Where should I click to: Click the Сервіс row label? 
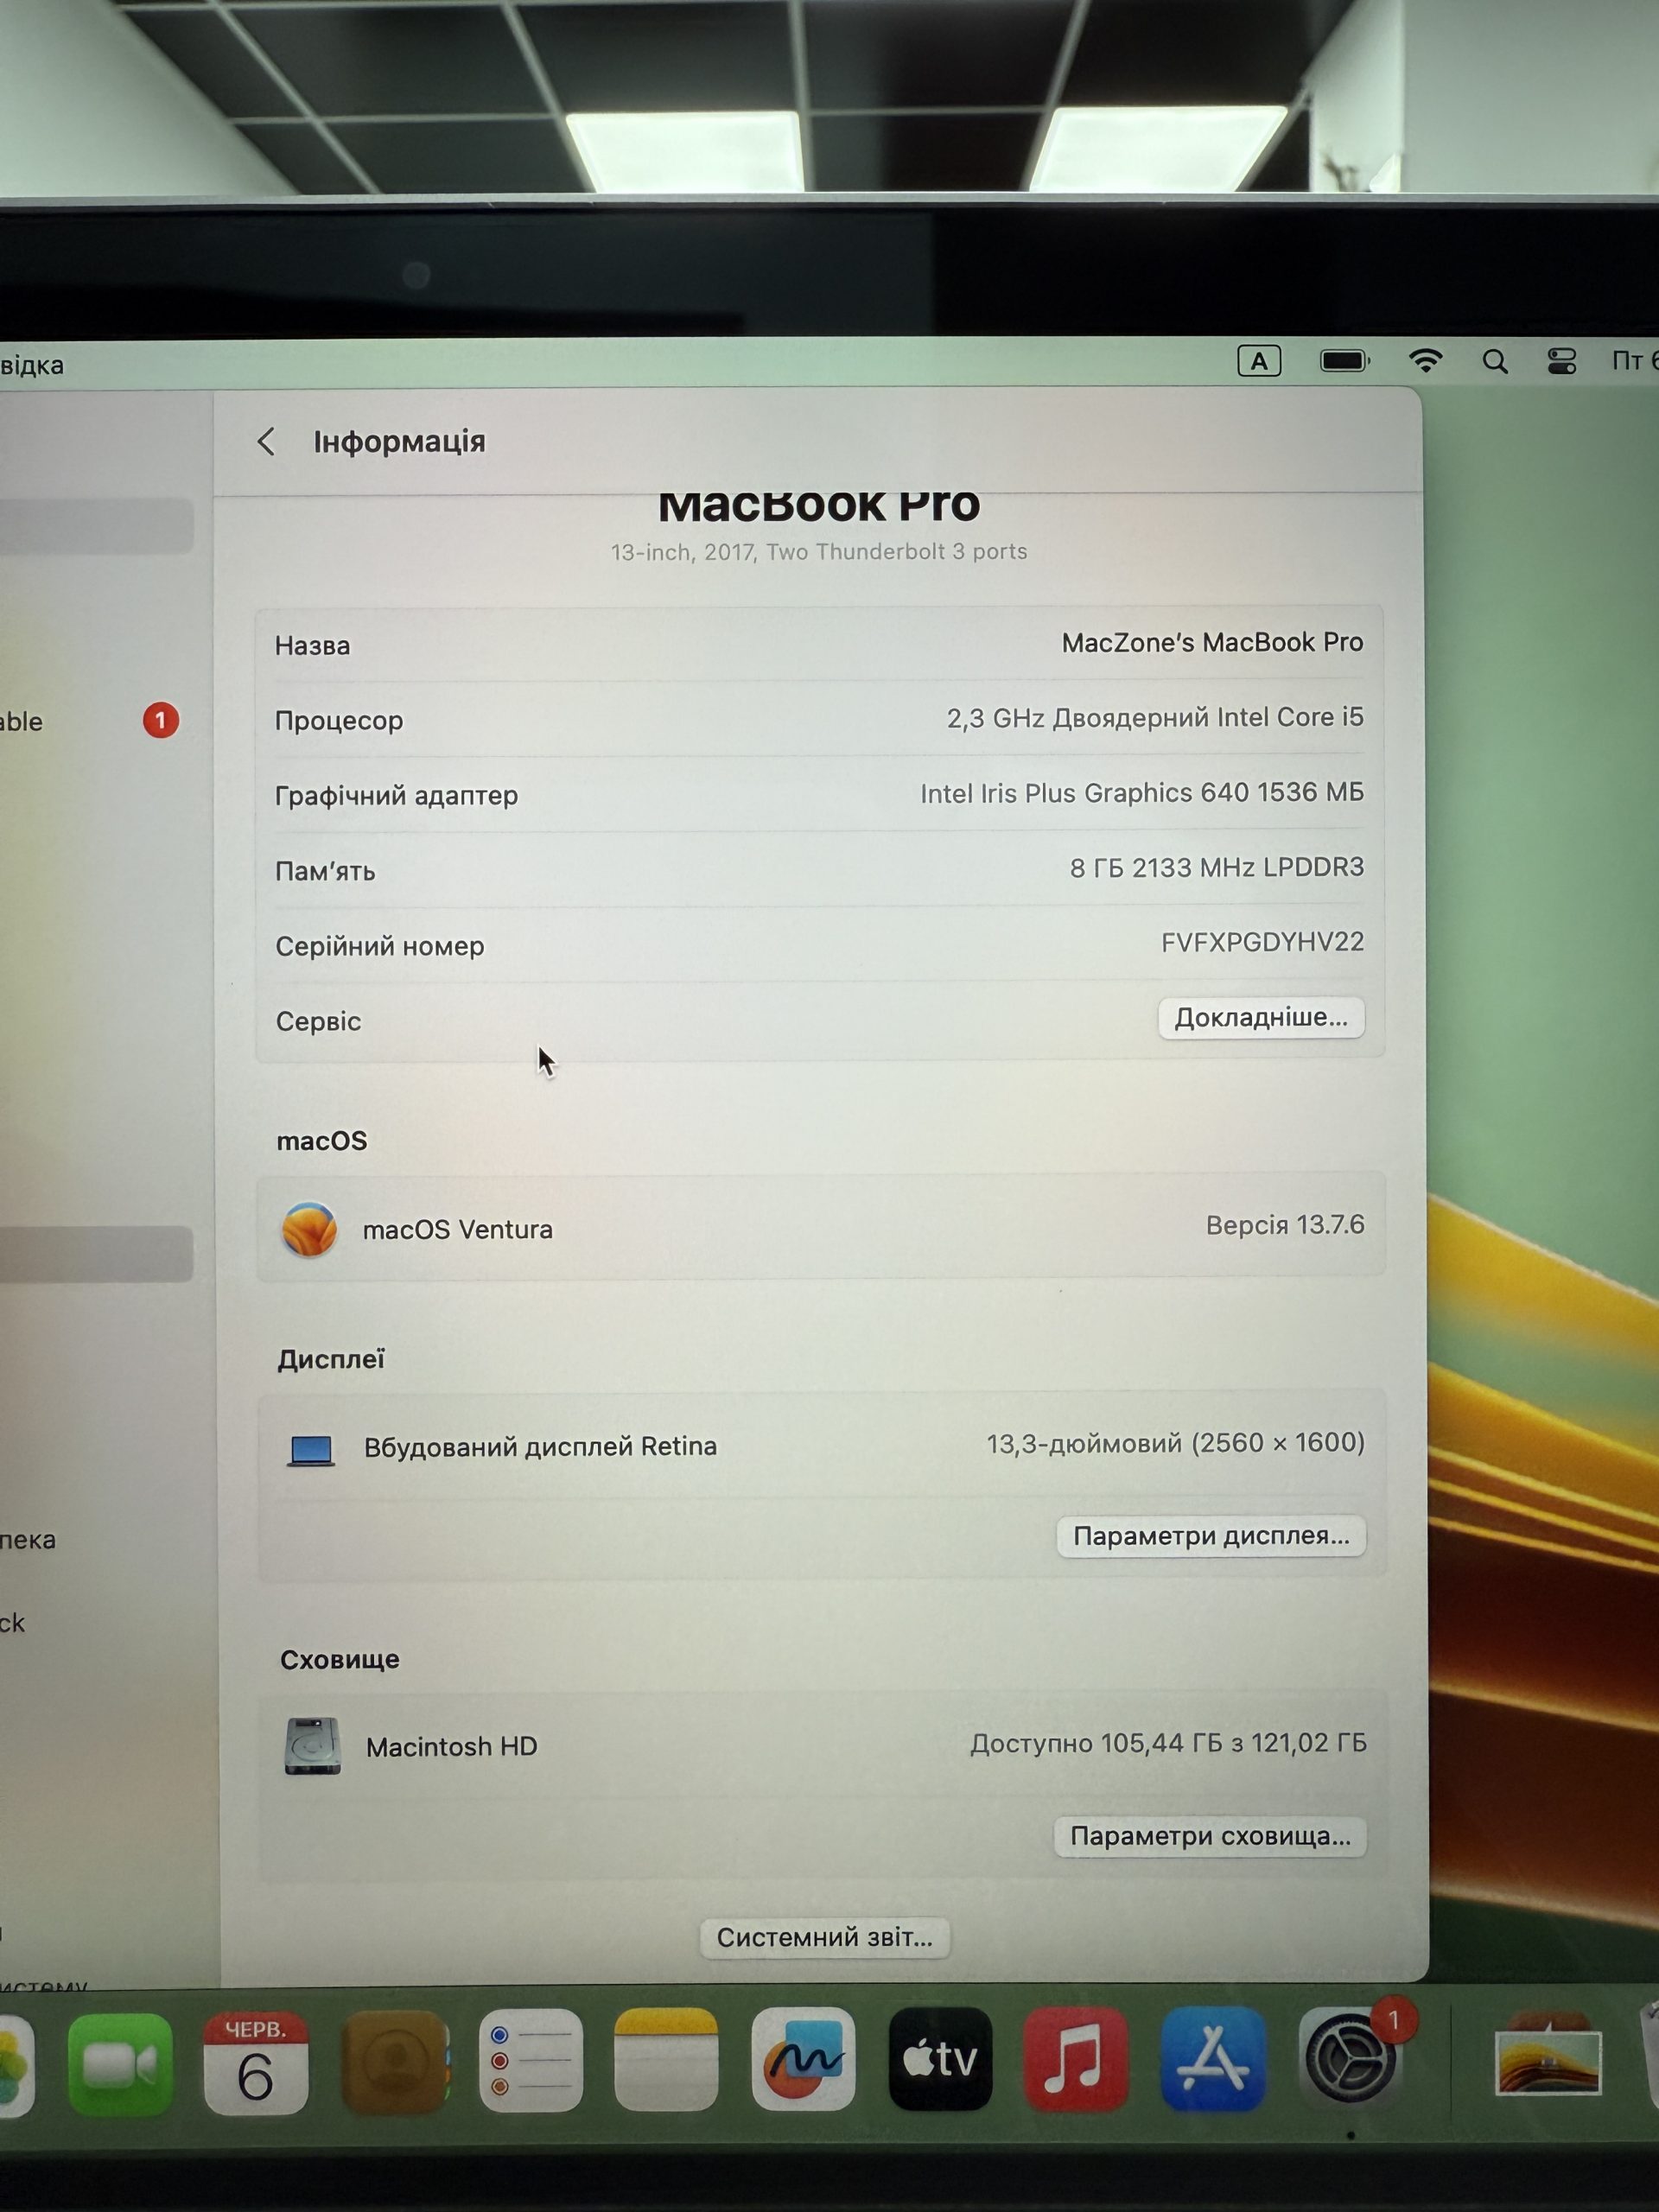pos(318,1021)
